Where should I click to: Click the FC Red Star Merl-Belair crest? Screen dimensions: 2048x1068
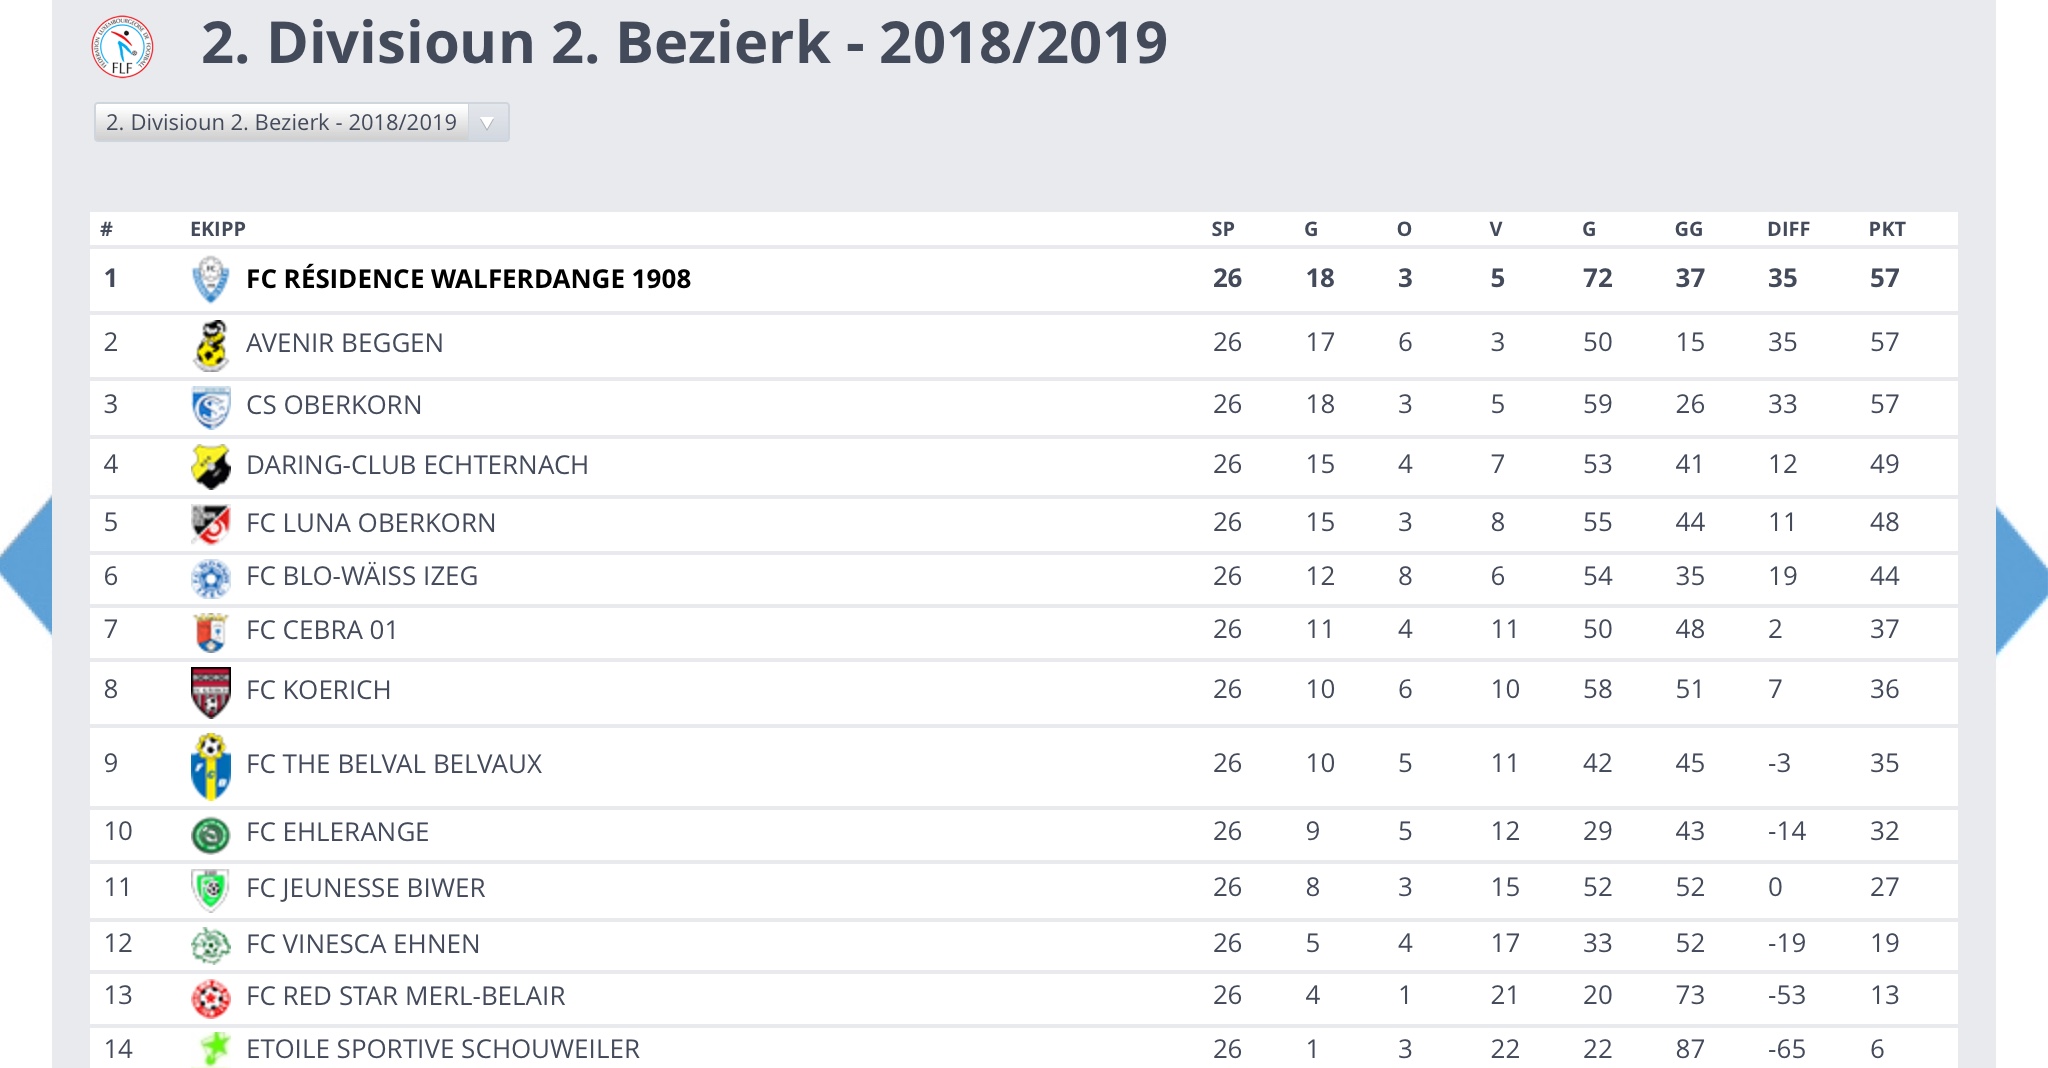click(211, 995)
